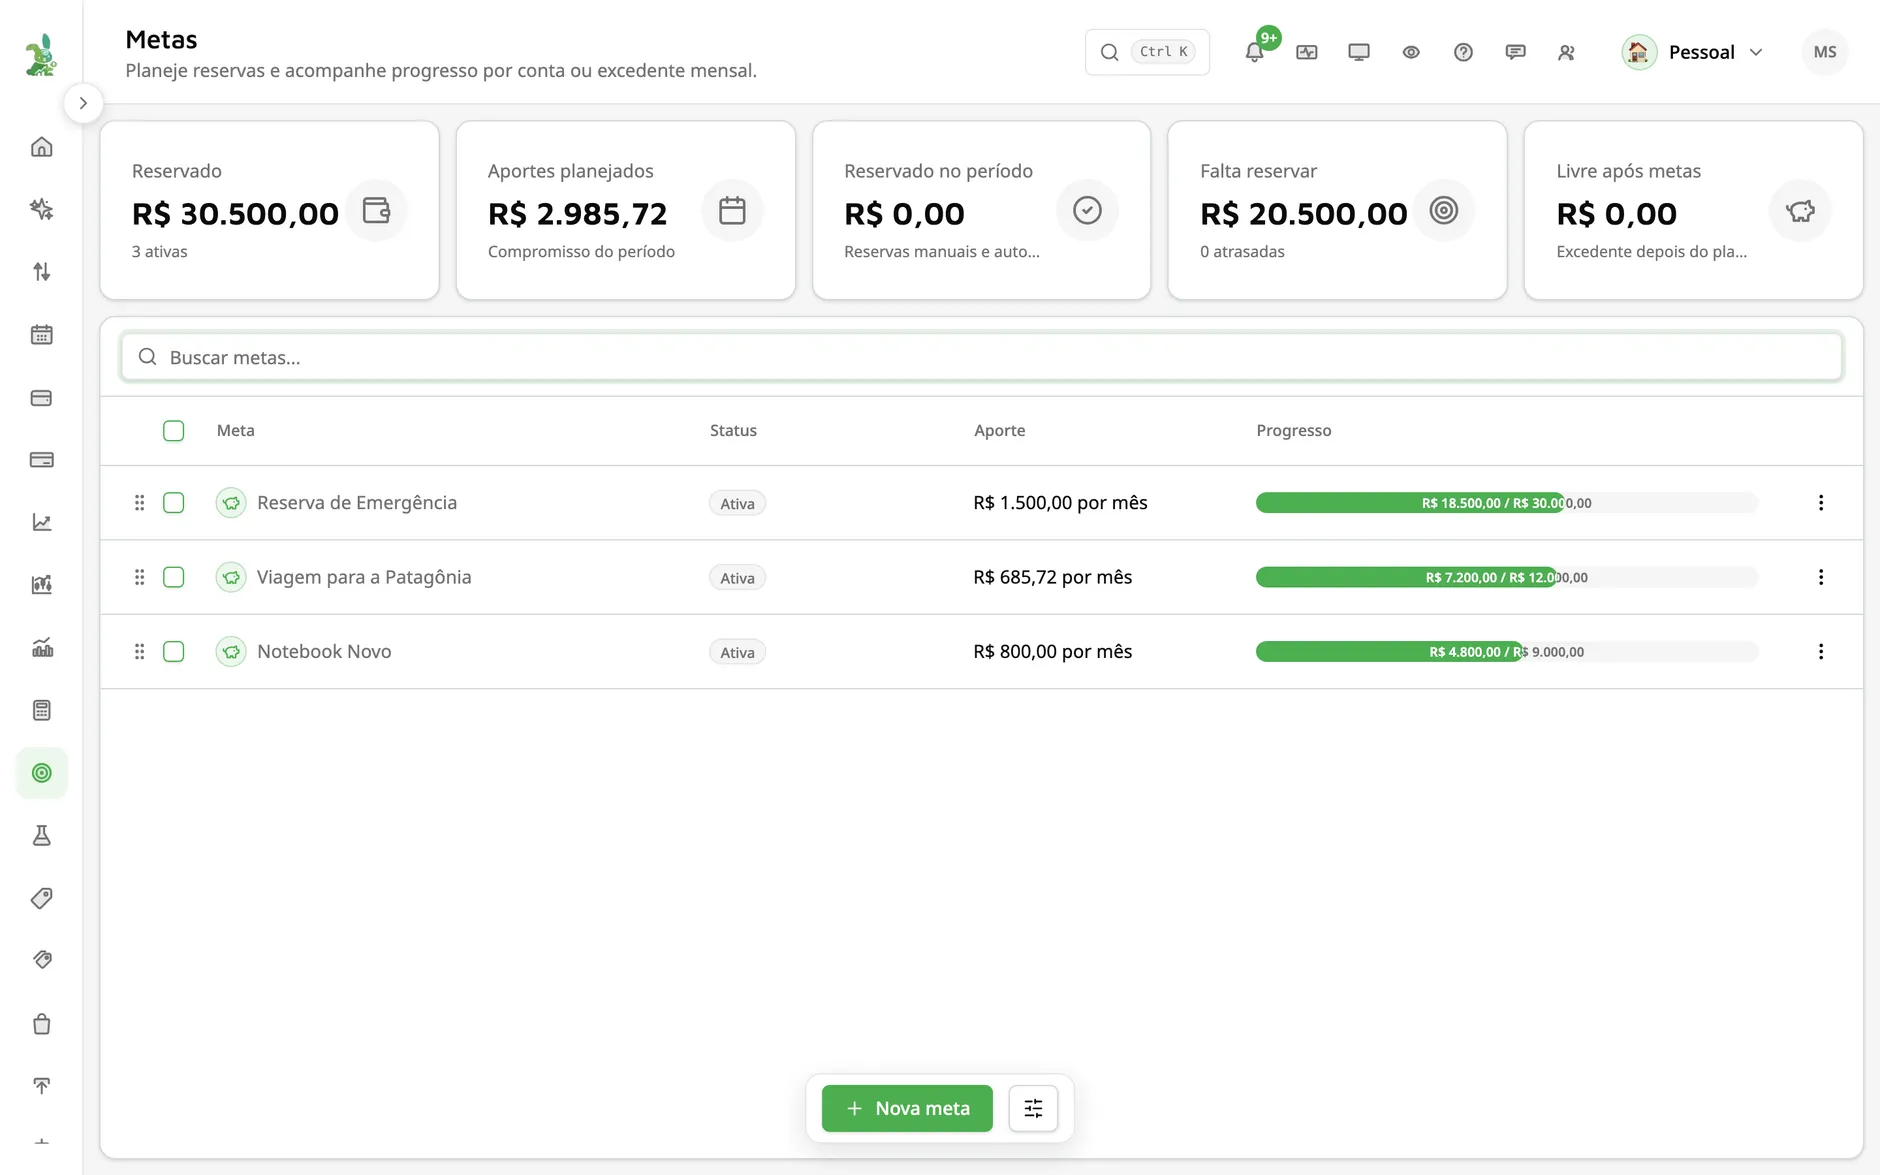Open the calculator icon in sidebar
This screenshot has width=1880, height=1175.
tap(41, 710)
